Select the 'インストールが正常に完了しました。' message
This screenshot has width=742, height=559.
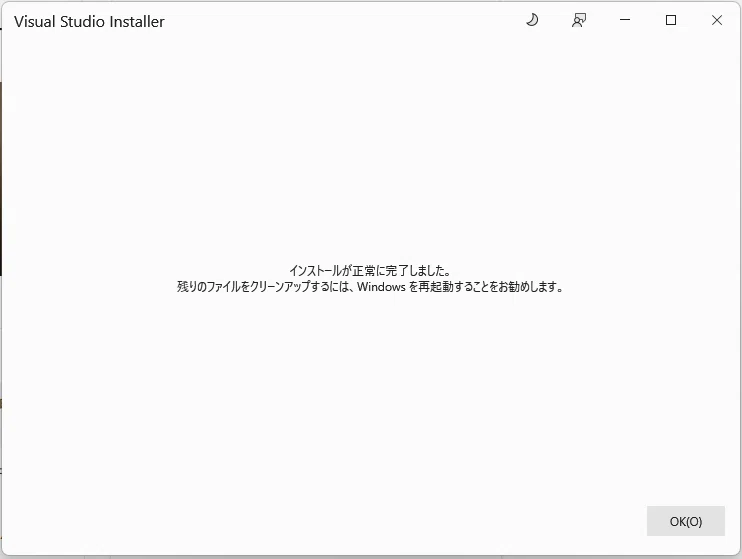[x=370, y=271]
